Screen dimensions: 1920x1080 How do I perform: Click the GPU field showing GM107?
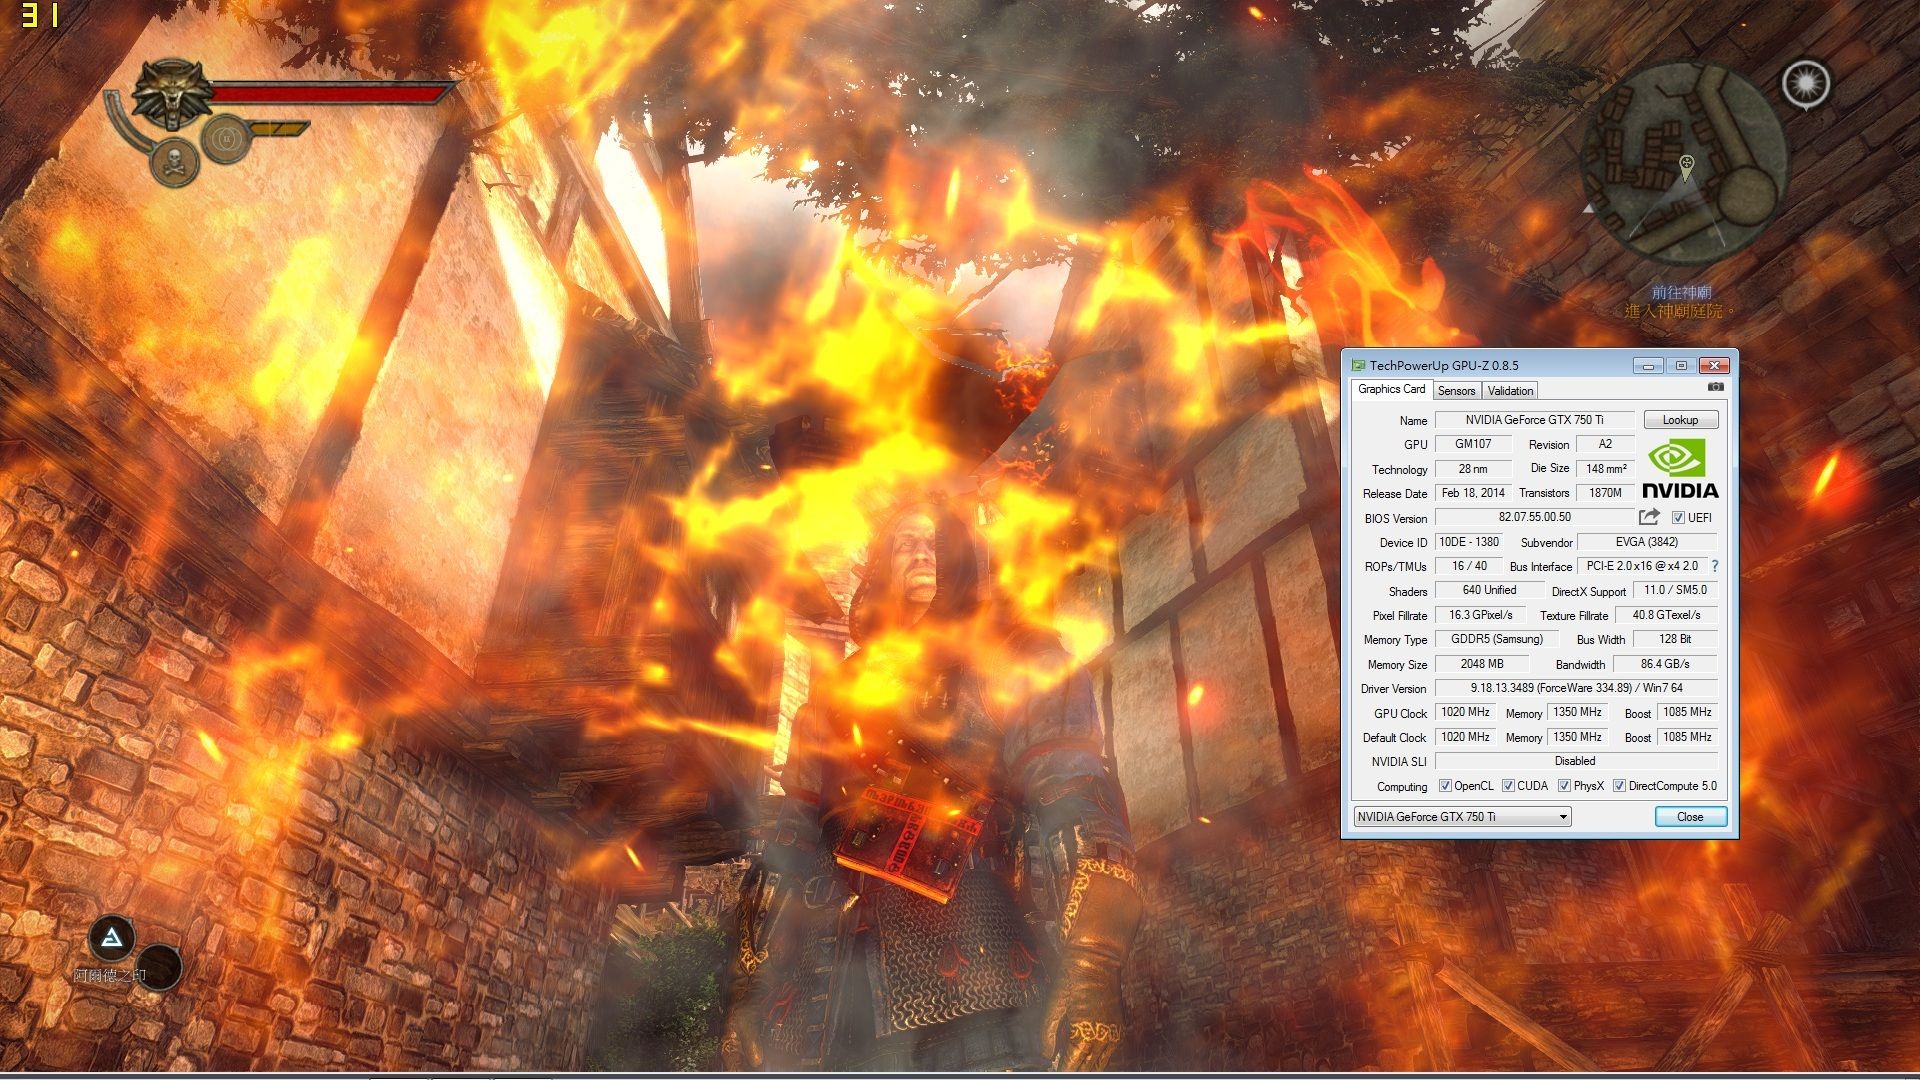coord(1473,444)
